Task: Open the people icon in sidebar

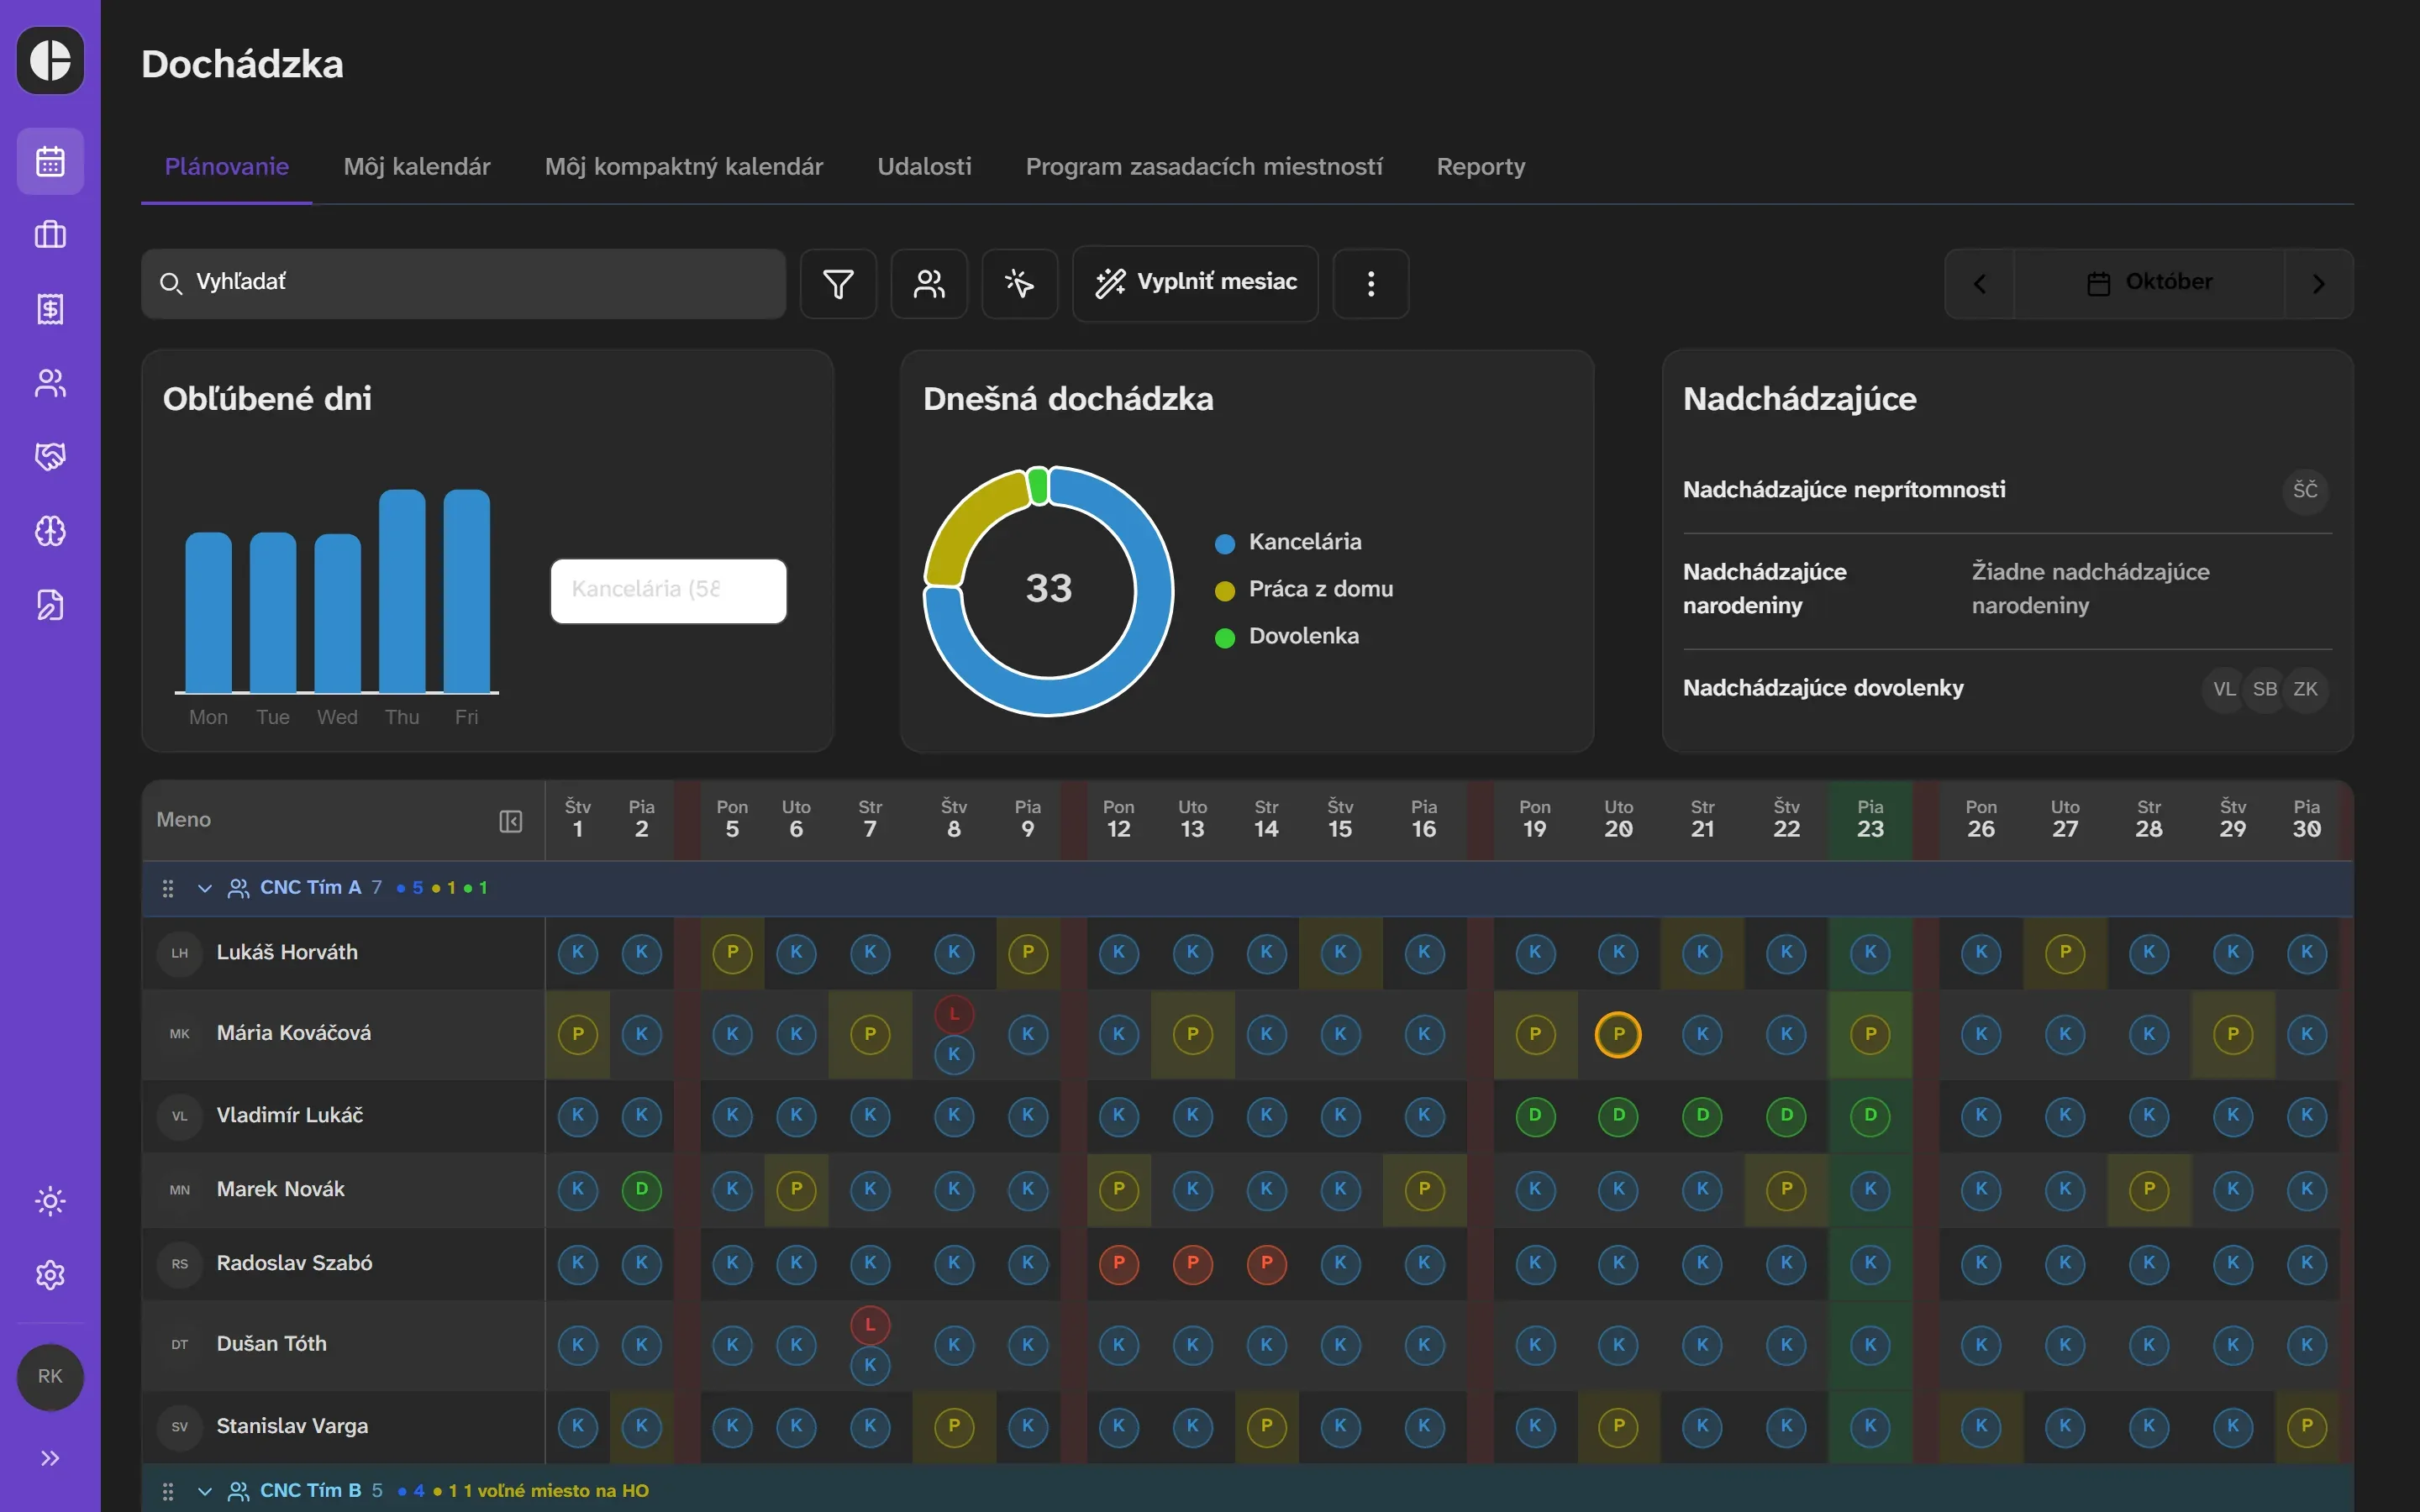Action: click(x=50, y=383)
